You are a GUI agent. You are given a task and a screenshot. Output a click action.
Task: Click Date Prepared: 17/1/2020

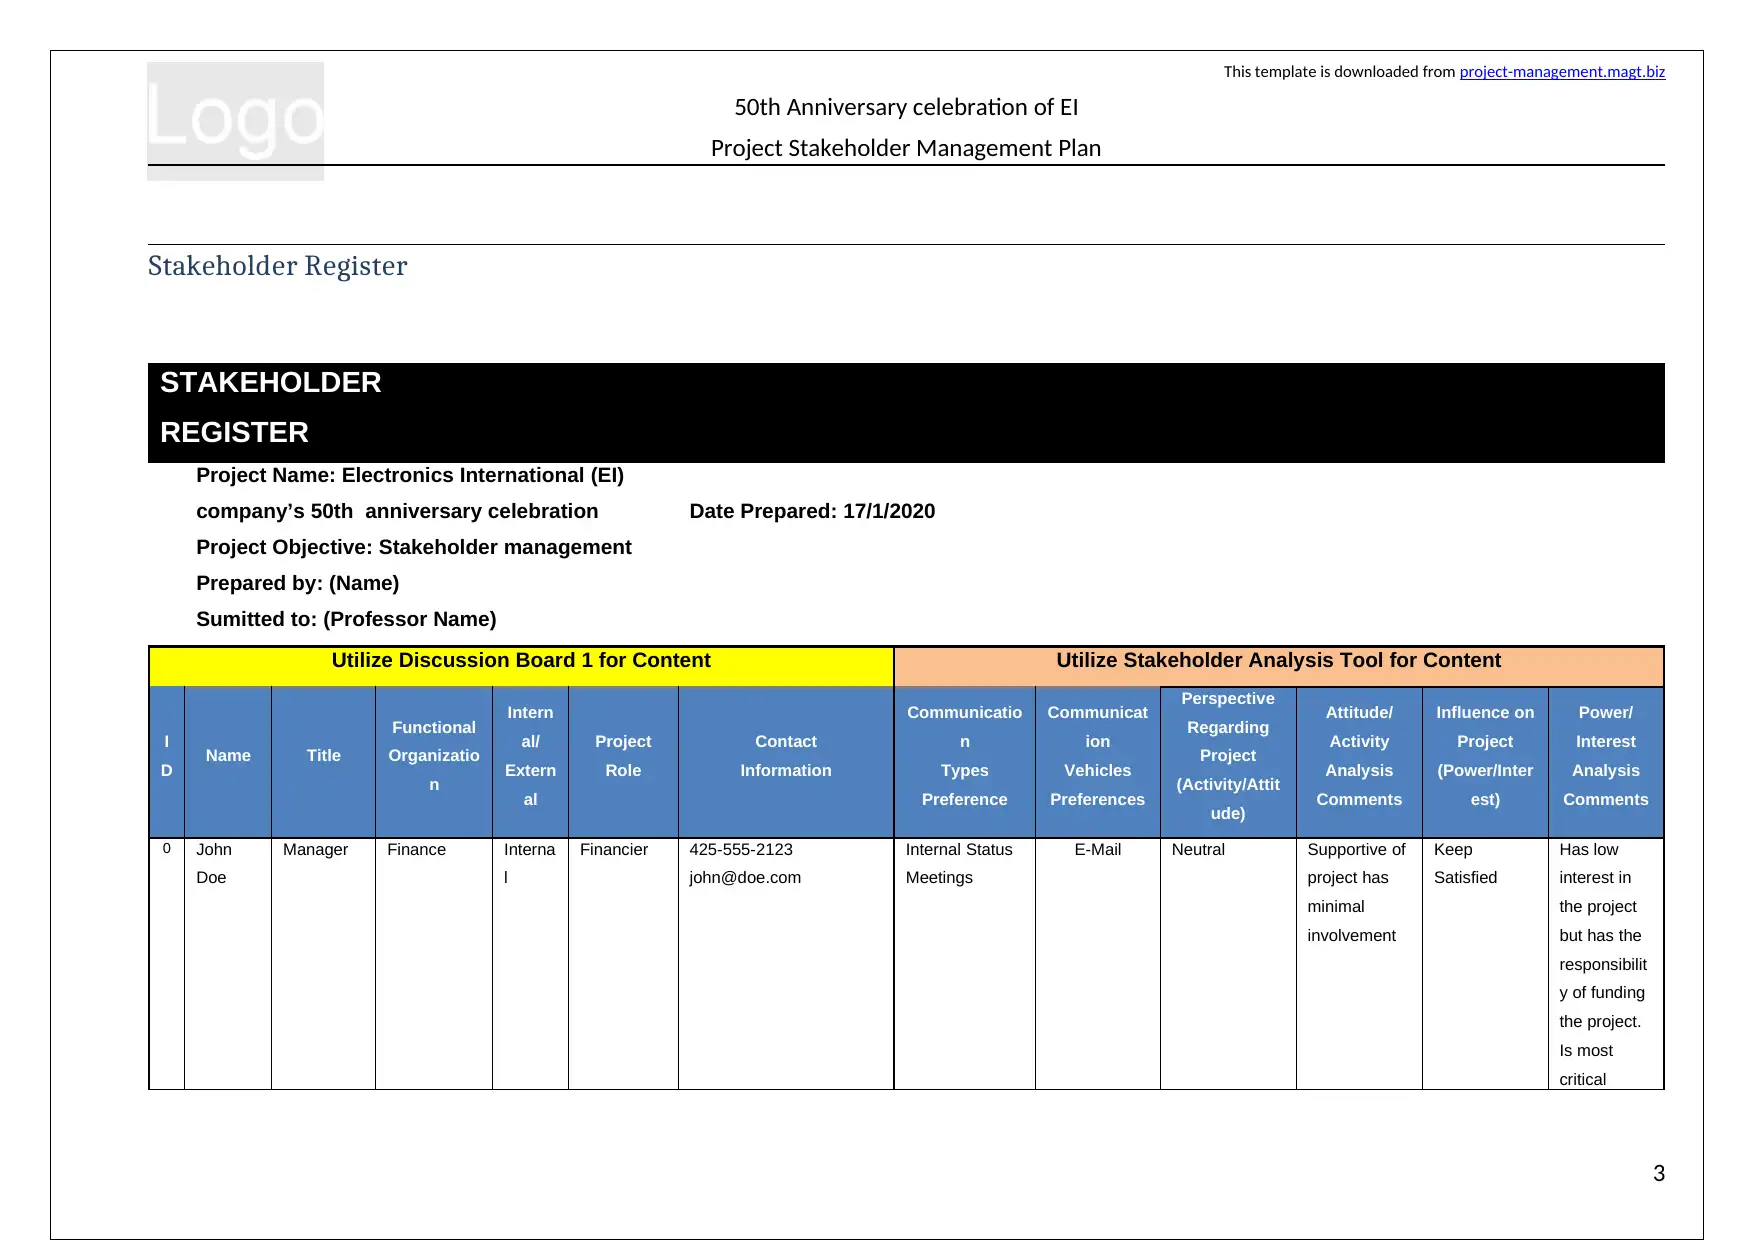pos(812,511)
